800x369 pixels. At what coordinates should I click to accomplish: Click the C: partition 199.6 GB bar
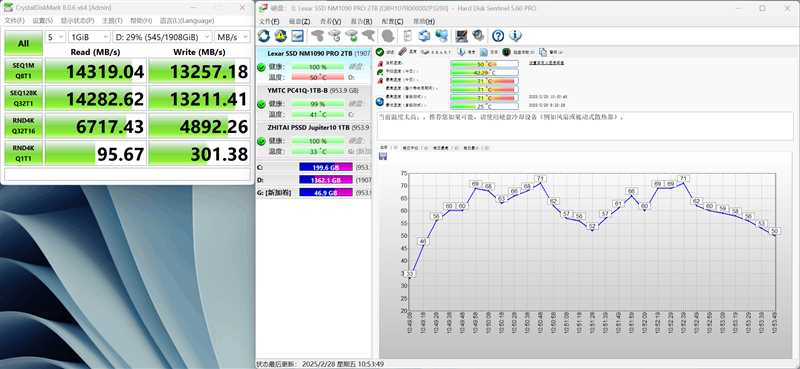(x=326, y=167)
